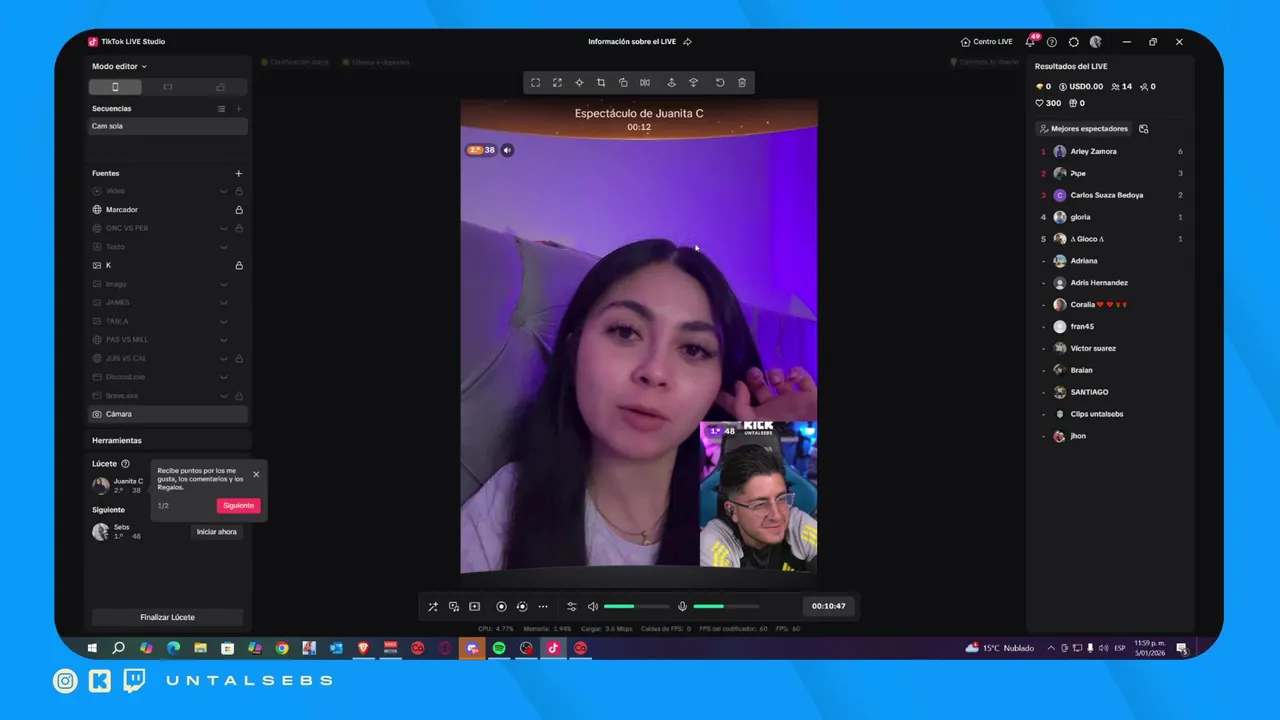Toggle lock on the Marcador source
This screenshot has width=1280, height=720.
(x=239, y=210)
